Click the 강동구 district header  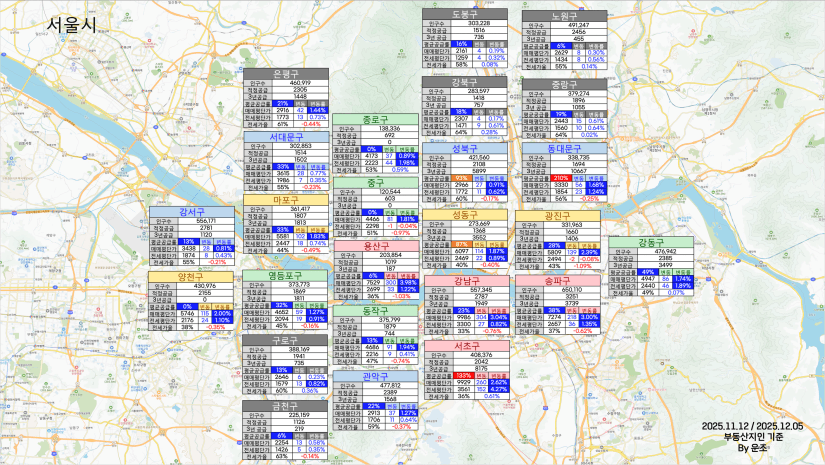click(x=650, y=242)
